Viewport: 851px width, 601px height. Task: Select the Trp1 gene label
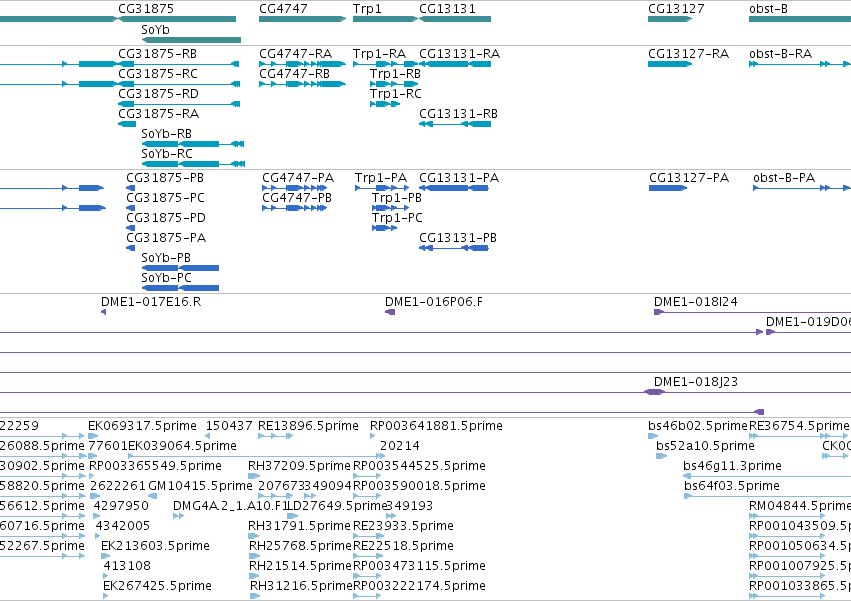pyautogui.click(x=367, y=9)
